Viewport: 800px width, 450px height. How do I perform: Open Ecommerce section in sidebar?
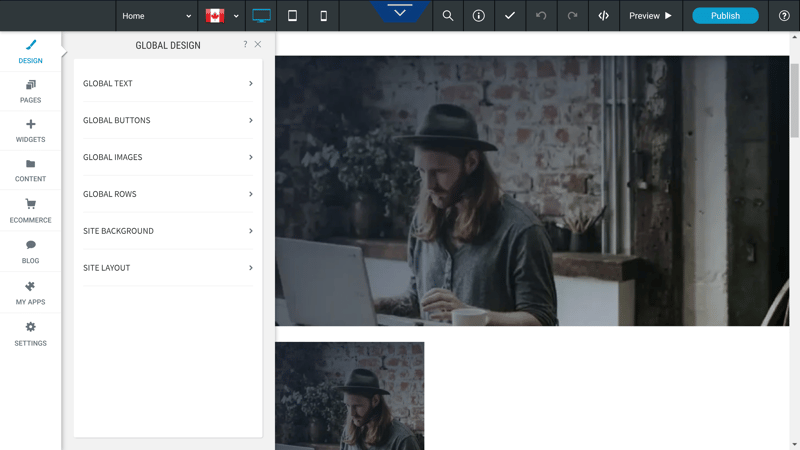(31, 211)
